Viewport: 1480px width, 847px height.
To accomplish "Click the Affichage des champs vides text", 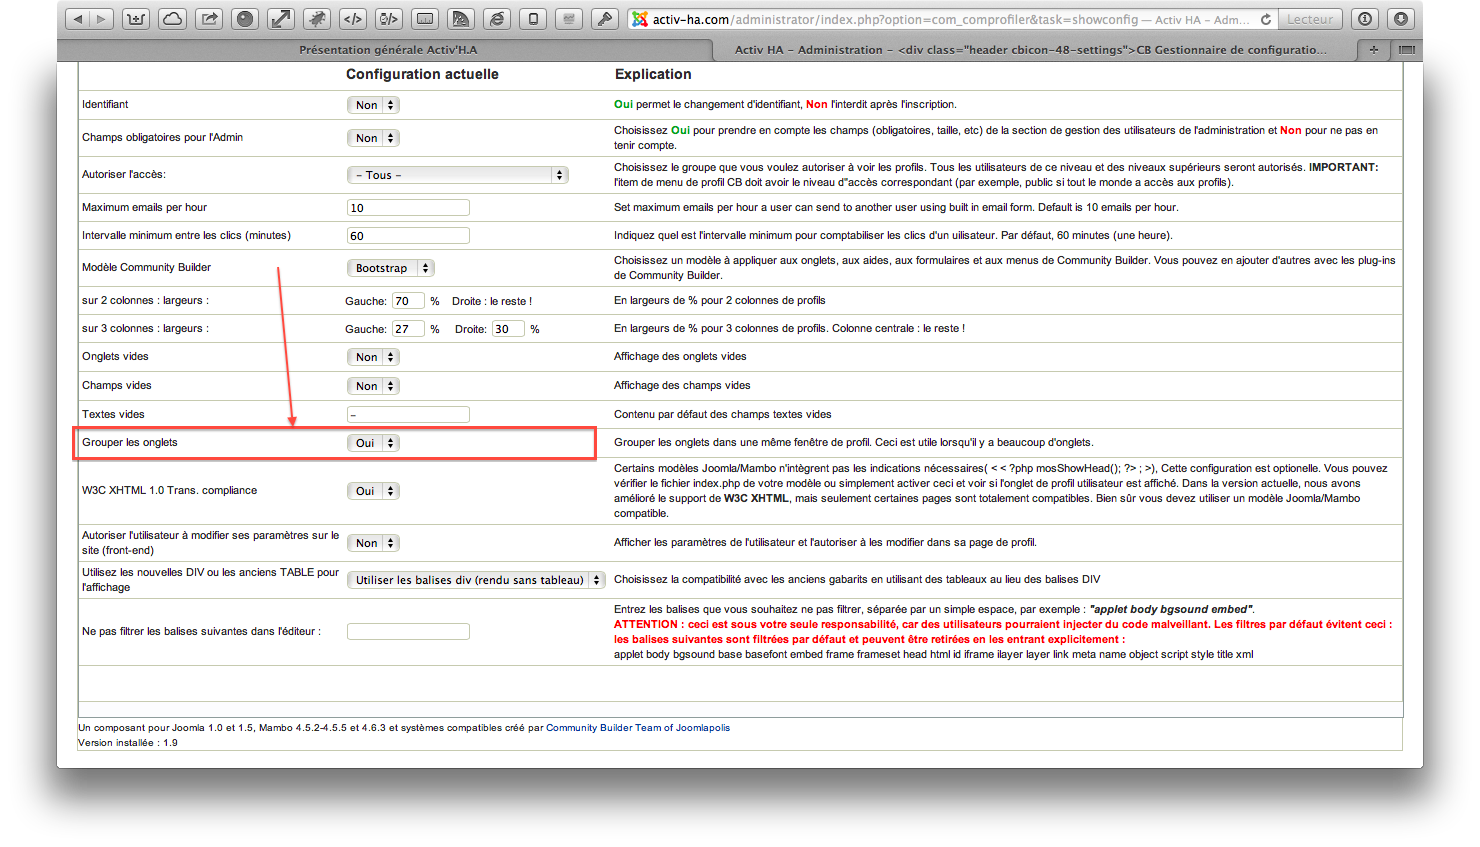I will pyautogui.click(x=682, y=385).
